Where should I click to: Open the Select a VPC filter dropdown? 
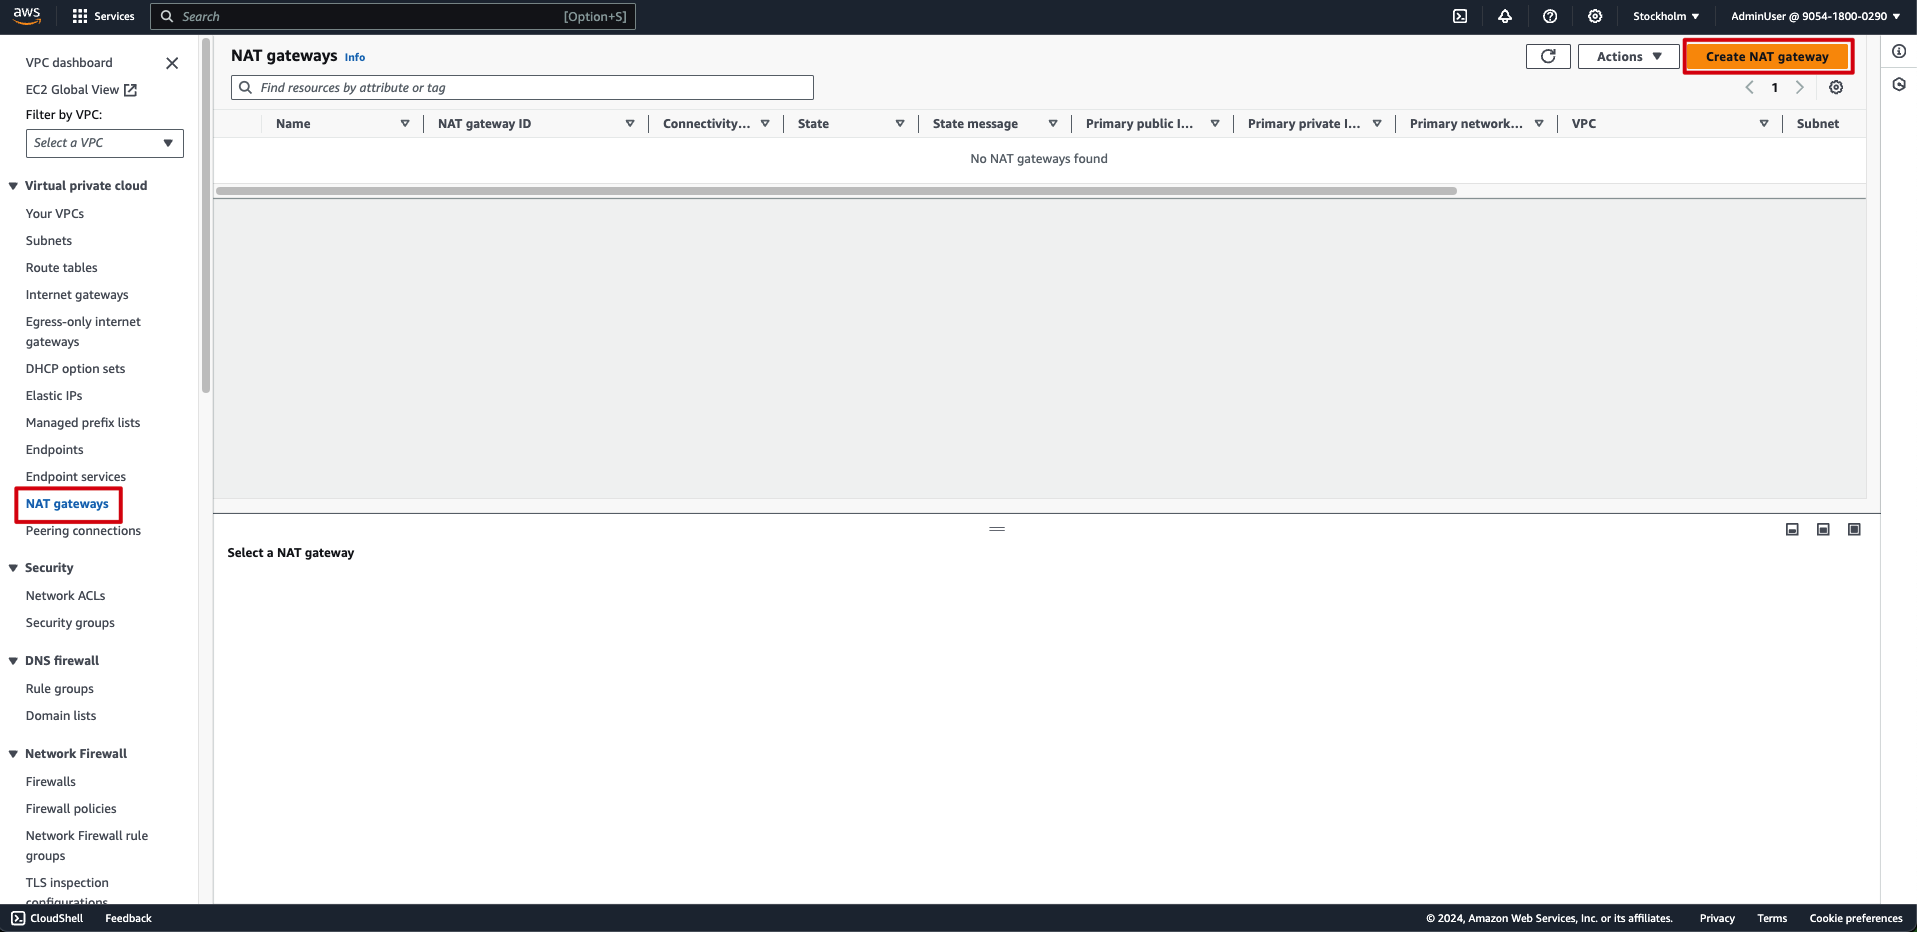pos(104,143)
